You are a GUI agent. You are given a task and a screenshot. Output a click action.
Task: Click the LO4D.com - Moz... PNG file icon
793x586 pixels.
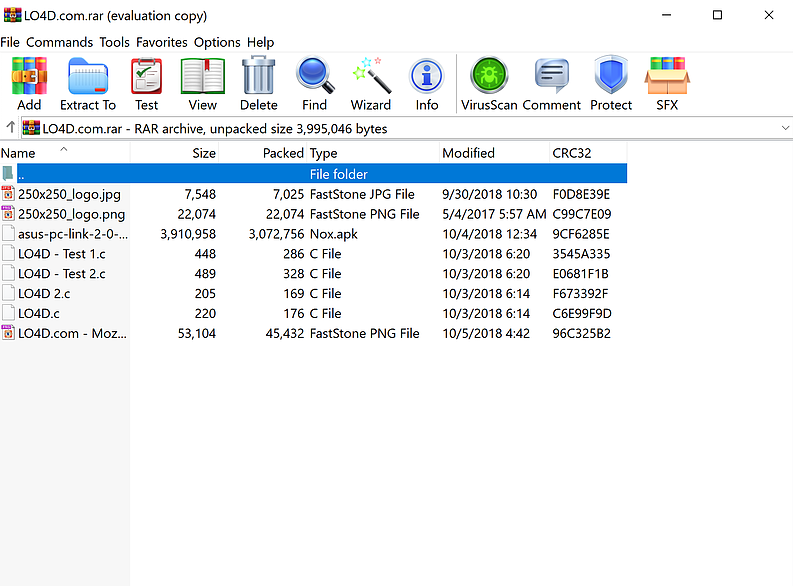pyautogui.click(x=8, y=333)
